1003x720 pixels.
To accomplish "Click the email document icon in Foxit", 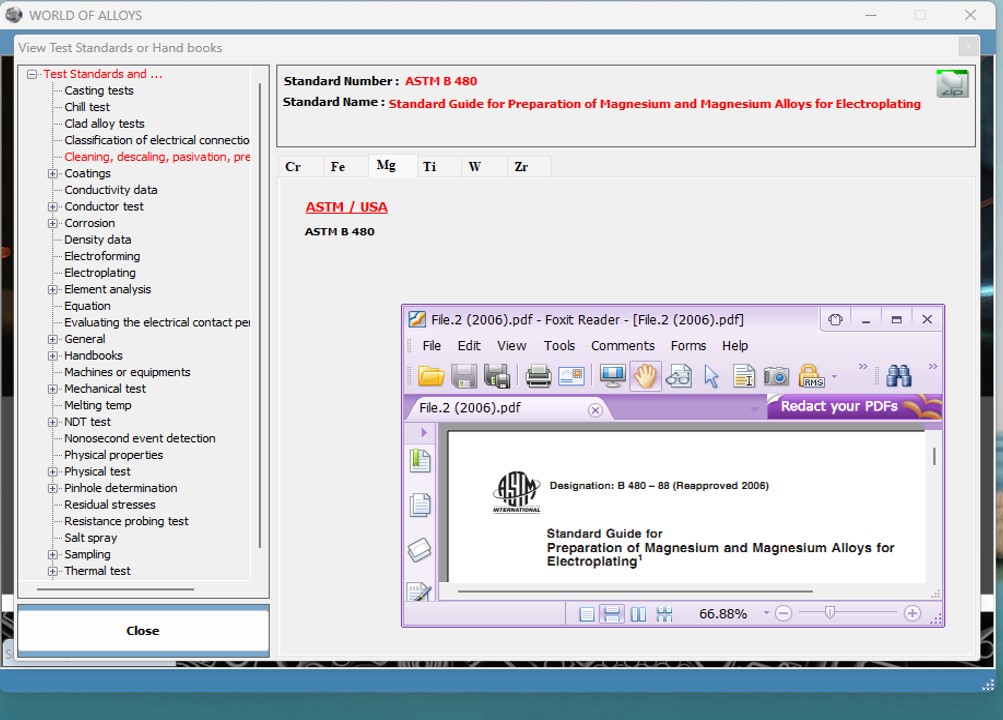I will (571, 376).
